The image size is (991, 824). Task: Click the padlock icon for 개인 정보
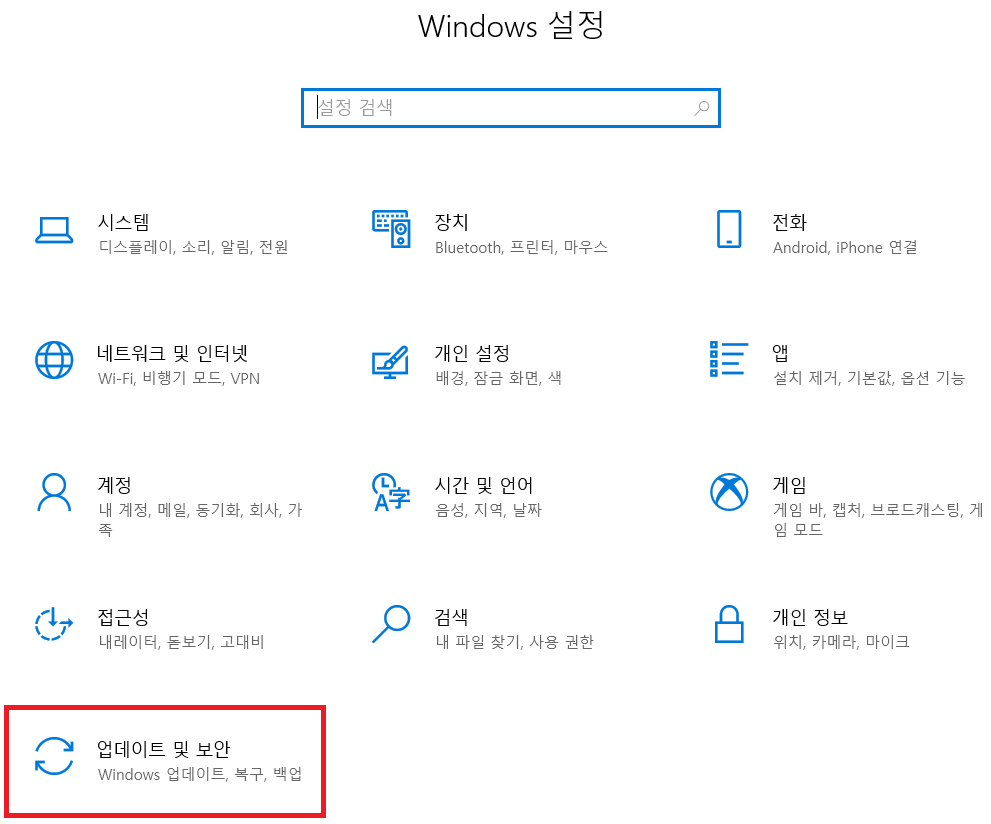click(729, 624)
